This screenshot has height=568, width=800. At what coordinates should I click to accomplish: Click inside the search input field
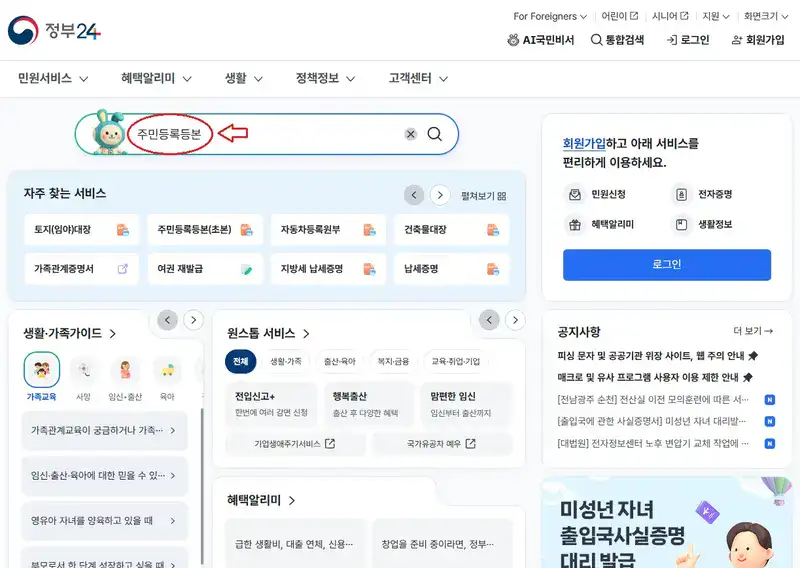point(265,134)
